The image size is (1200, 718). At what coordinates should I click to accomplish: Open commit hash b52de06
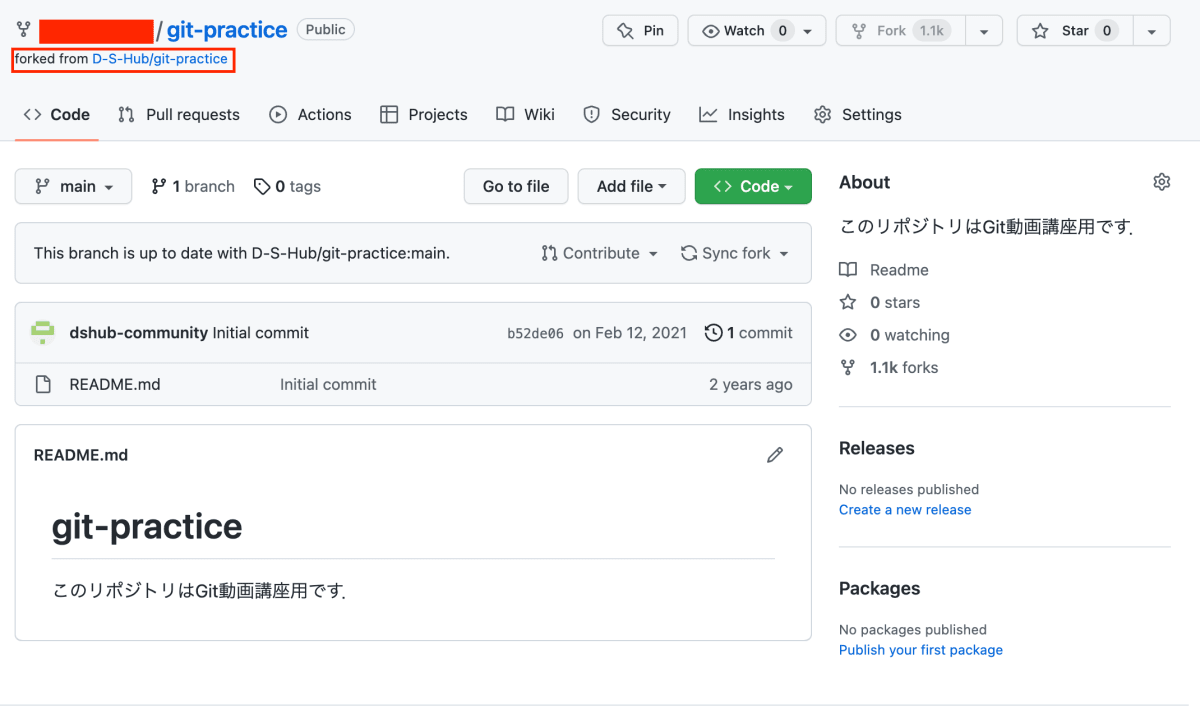[535, 334]
